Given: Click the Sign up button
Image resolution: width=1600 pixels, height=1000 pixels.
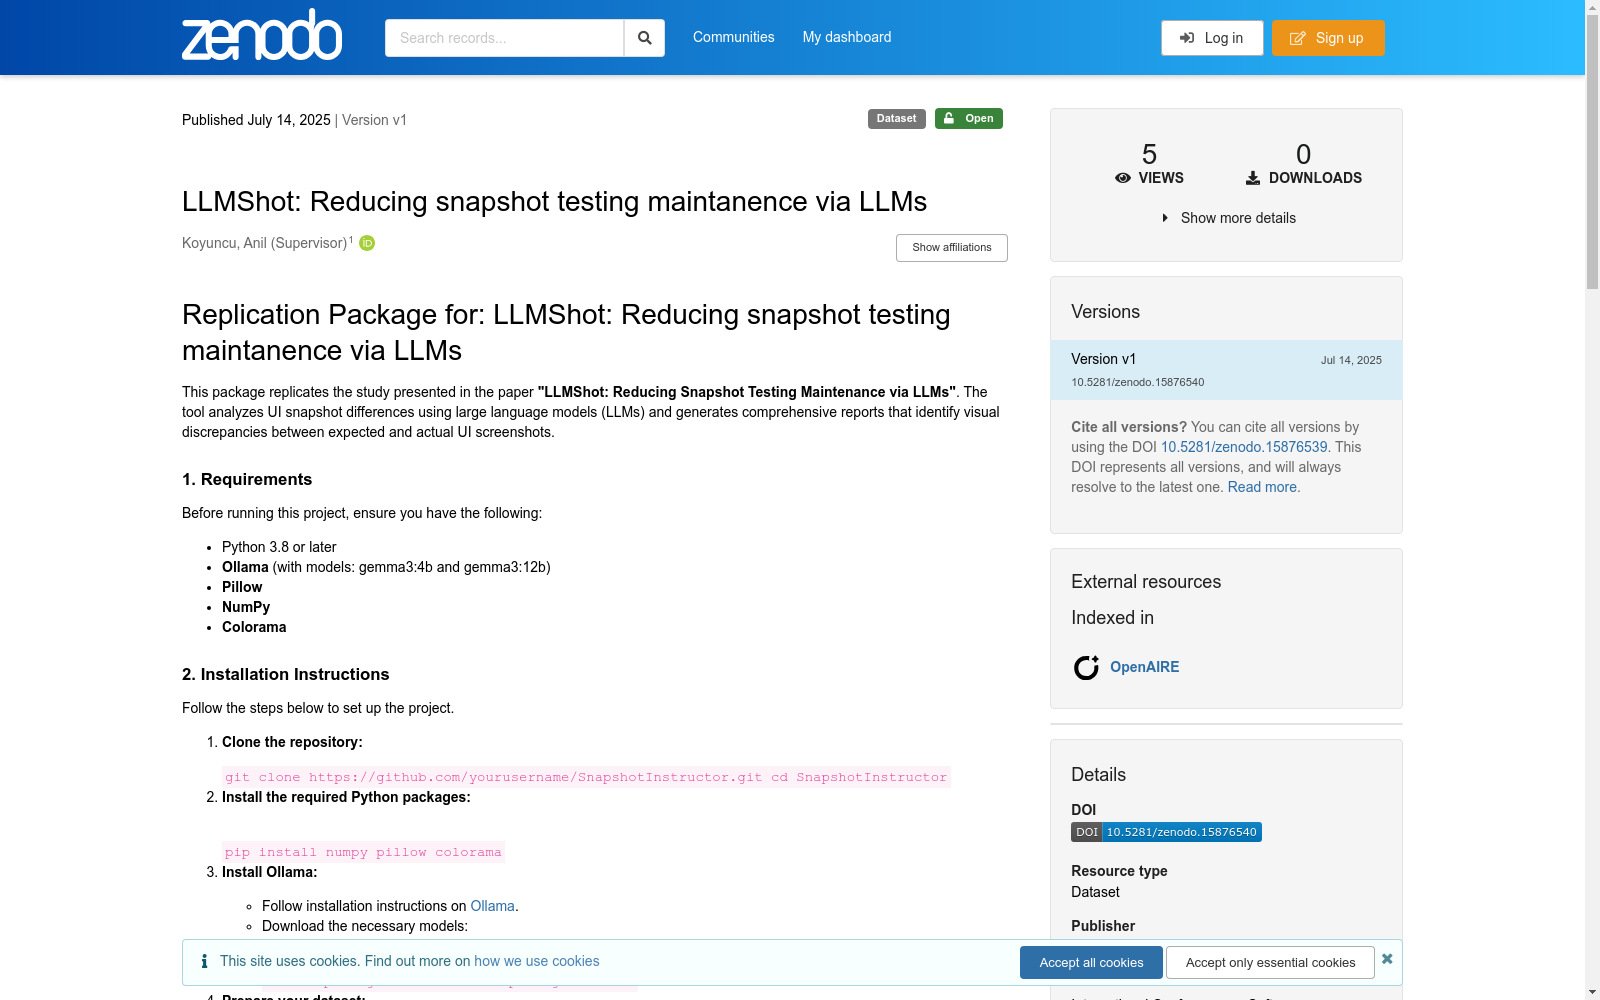Looking at the screenshot, I should coord(1328,38).
